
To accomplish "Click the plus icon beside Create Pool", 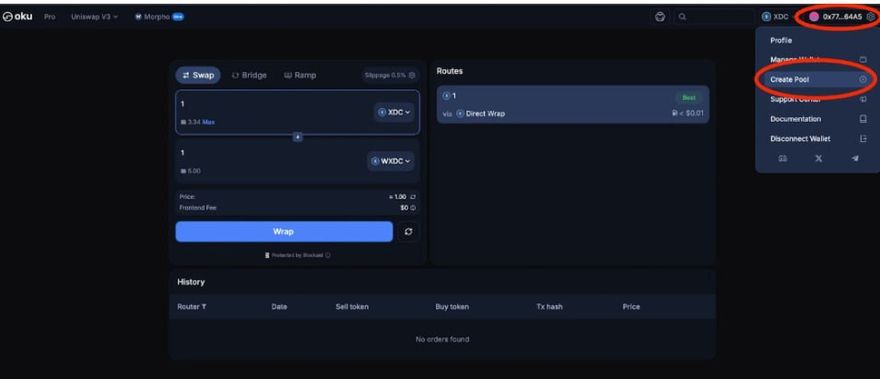I will (x=863, y=80).
